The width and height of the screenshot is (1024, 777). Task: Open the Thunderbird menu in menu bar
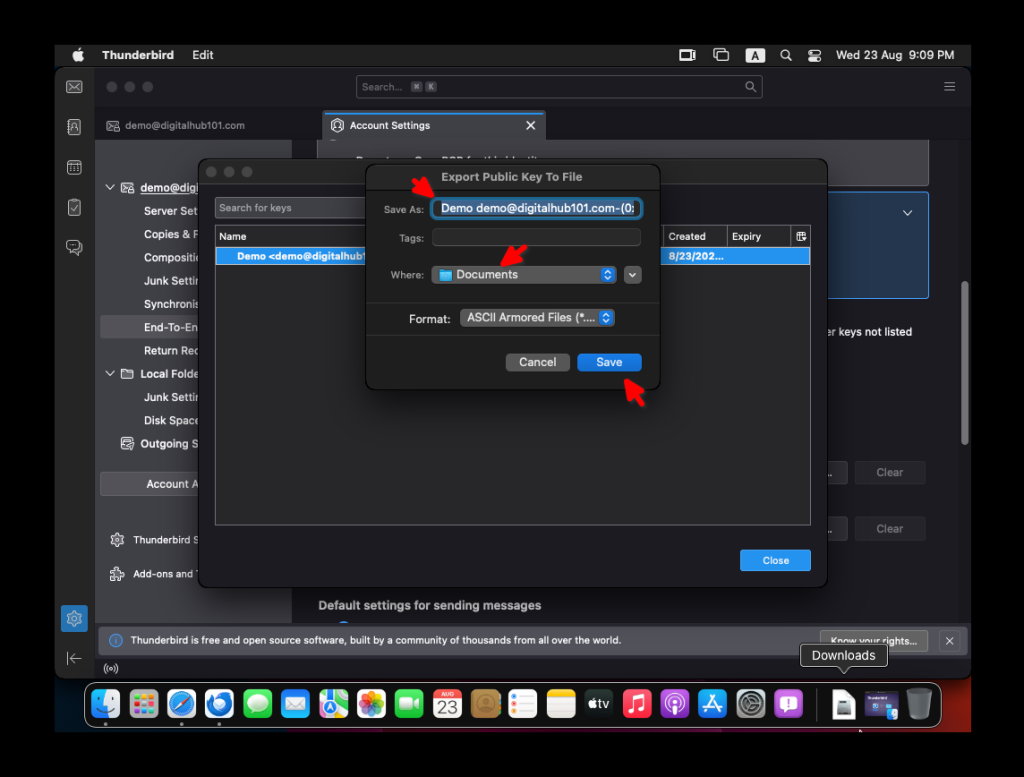click(x=138, y=56)
